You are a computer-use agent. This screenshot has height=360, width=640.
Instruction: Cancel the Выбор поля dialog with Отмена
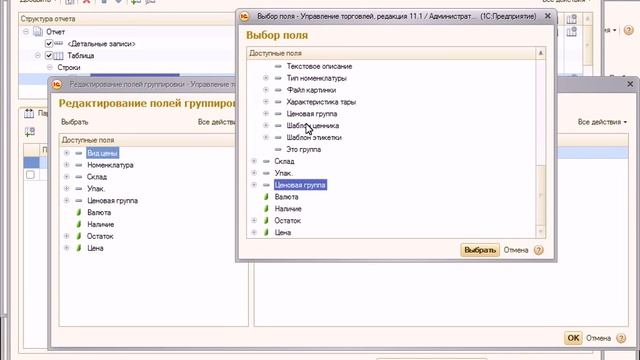tap(516, 250)
